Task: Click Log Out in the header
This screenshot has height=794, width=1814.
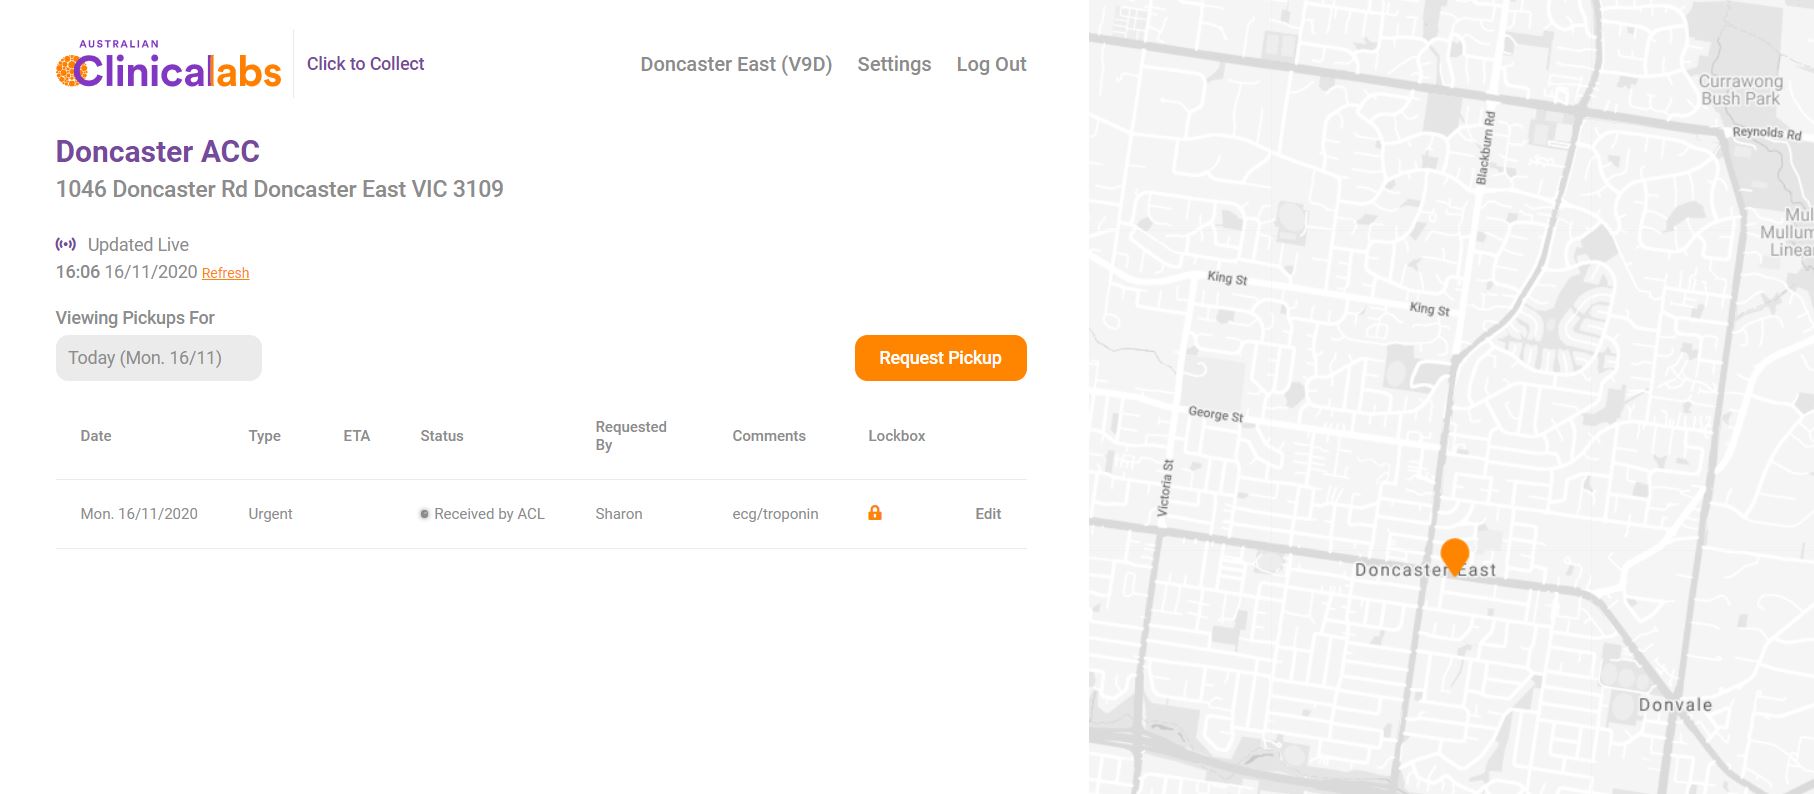Action: [991, 64]
